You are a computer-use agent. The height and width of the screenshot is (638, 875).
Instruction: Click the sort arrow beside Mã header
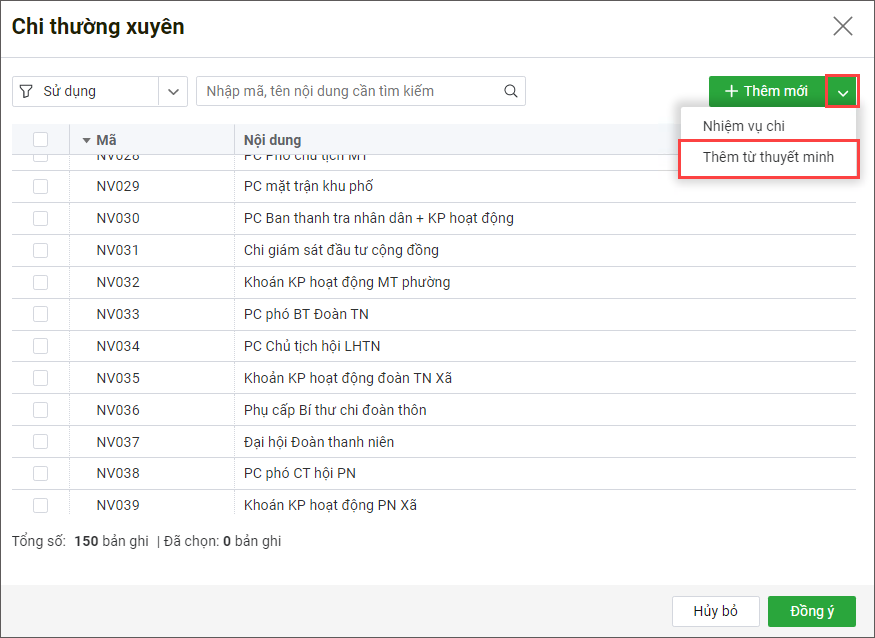pos(86,140)
